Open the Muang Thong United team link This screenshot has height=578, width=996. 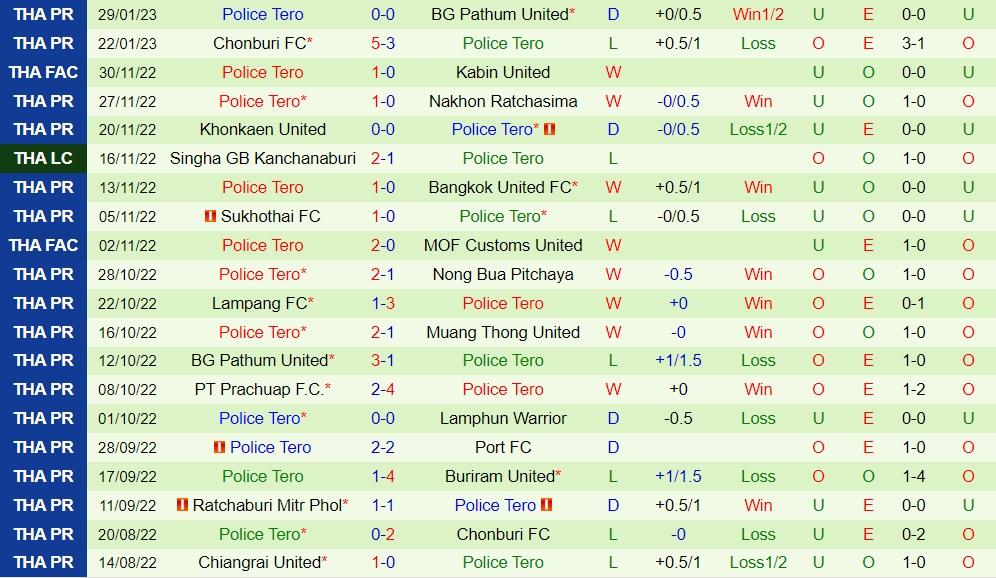(x=503, y=332)
